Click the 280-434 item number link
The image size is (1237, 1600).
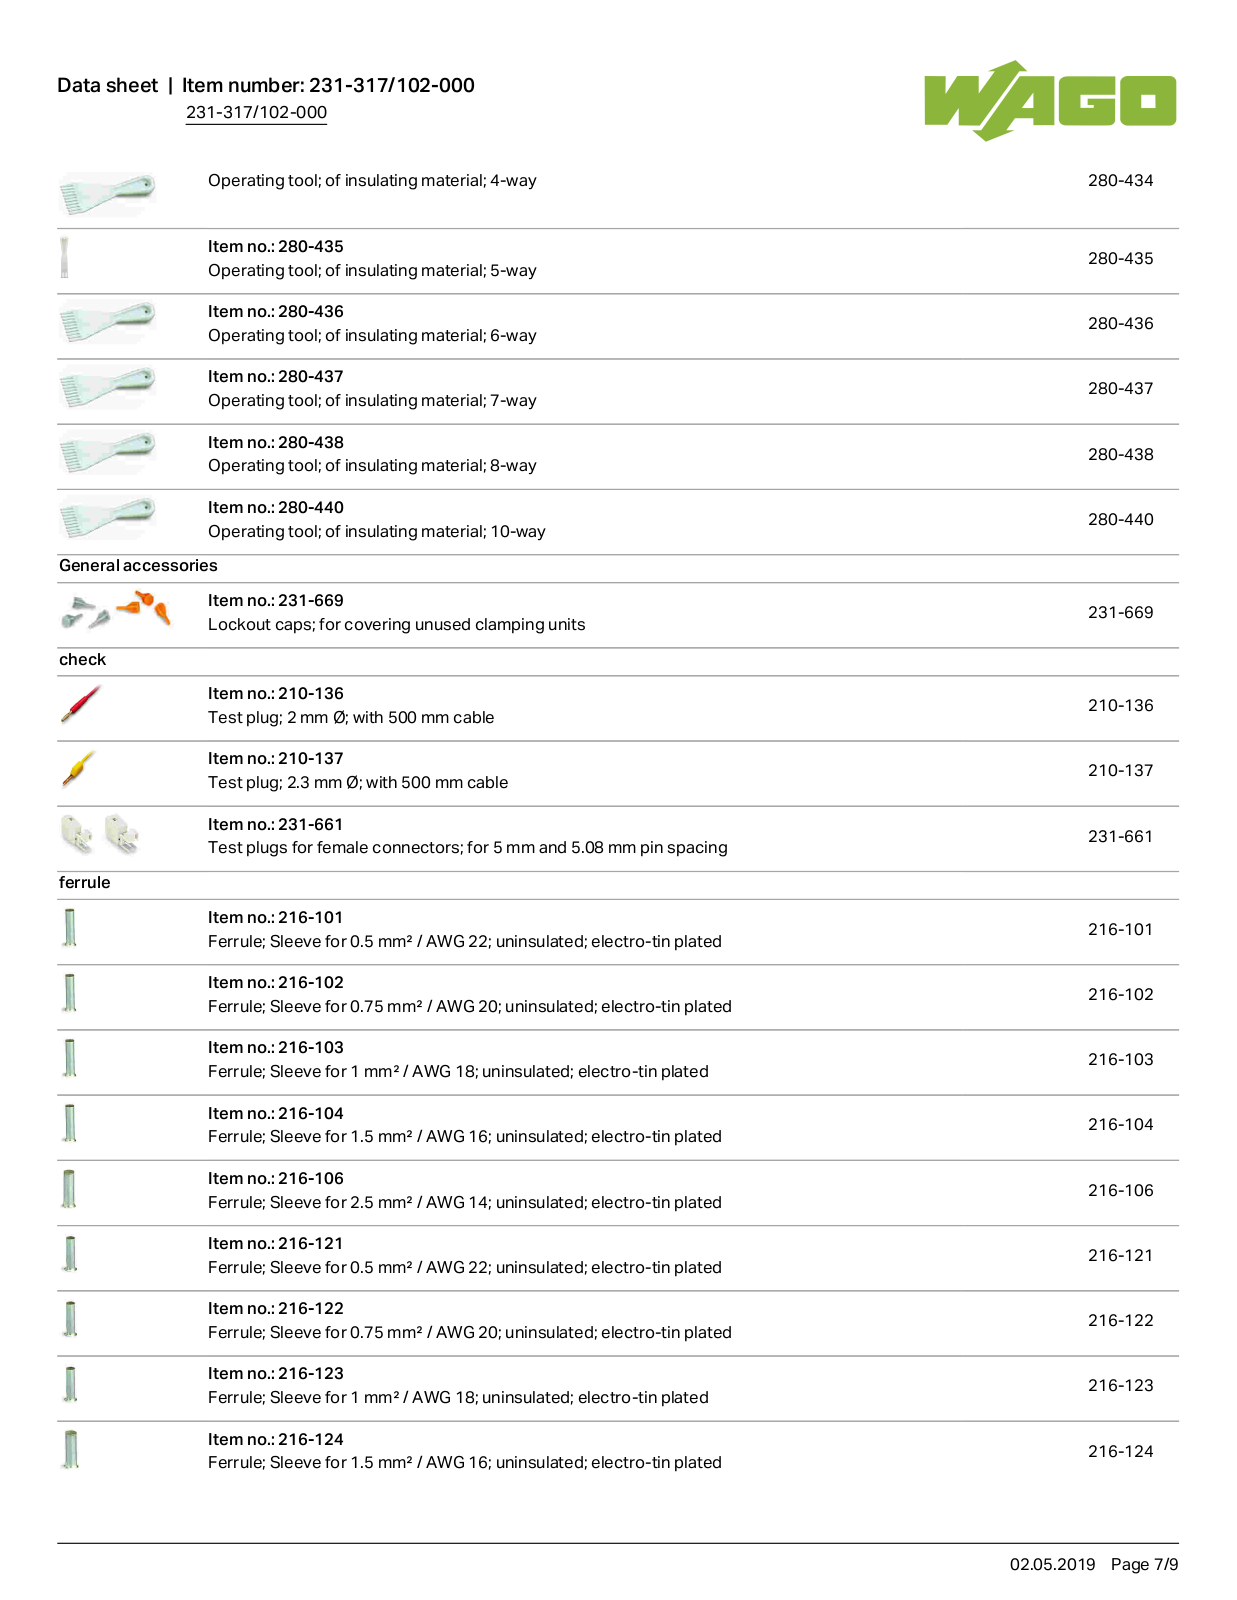1120,181
